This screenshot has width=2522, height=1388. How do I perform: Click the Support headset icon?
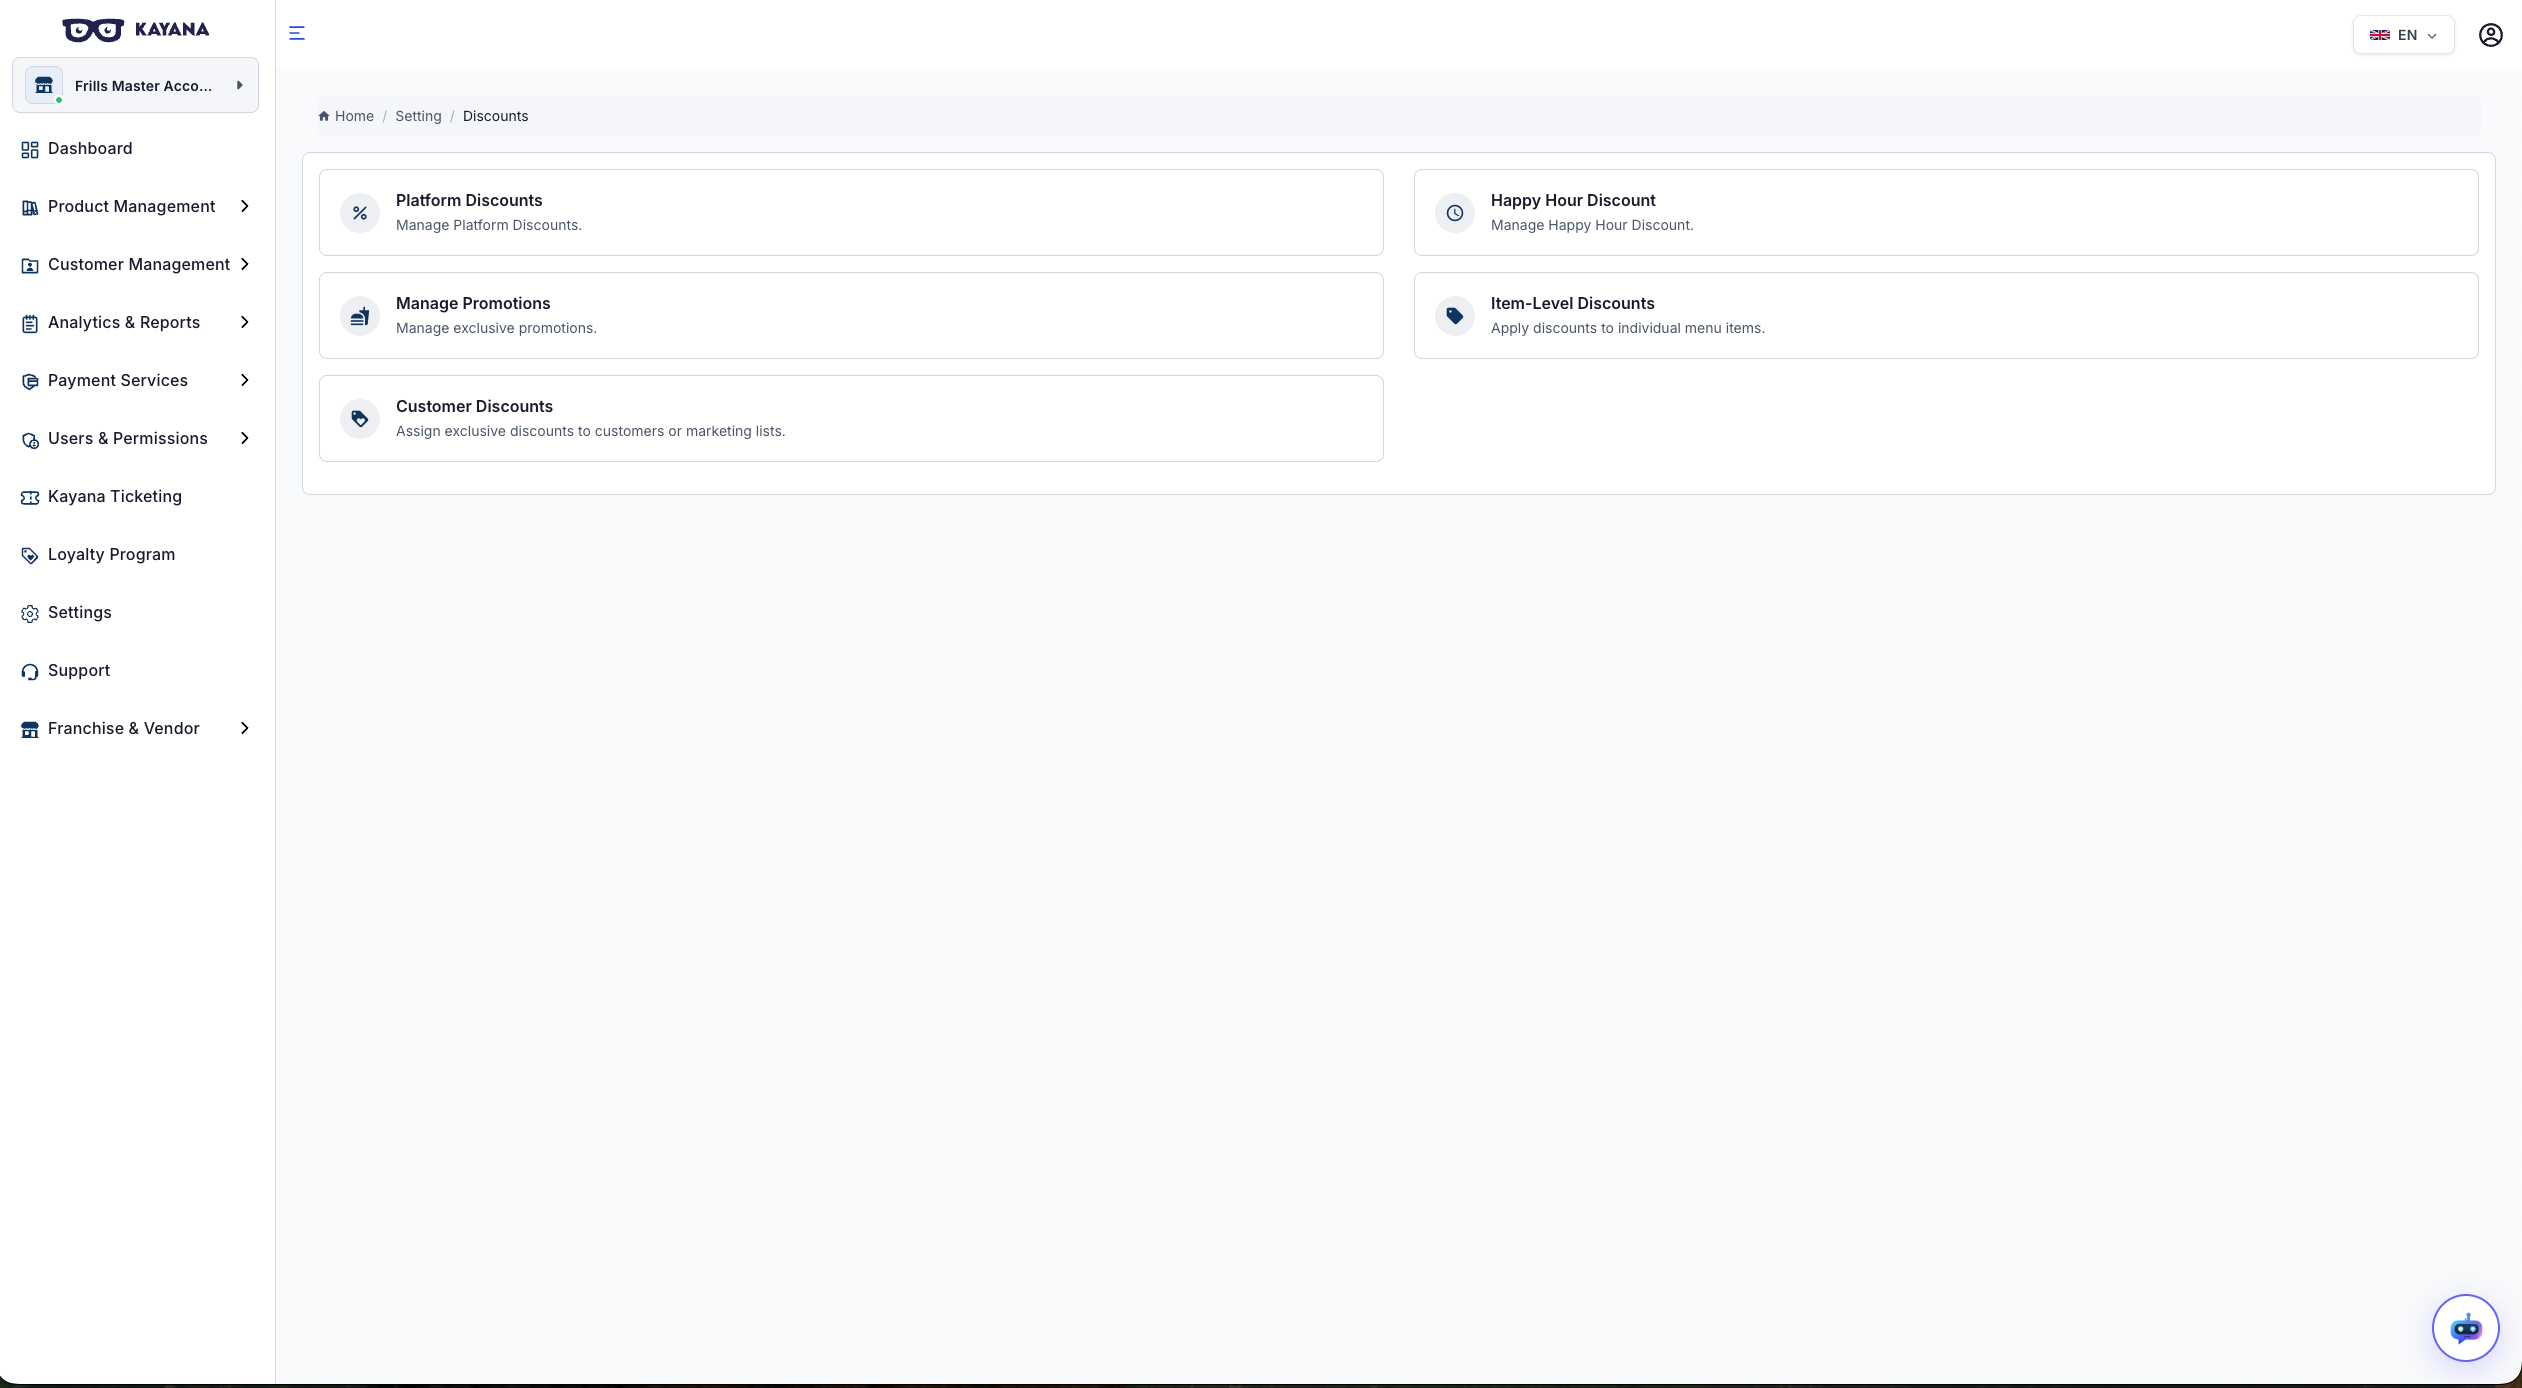click(x=30, y=672)
